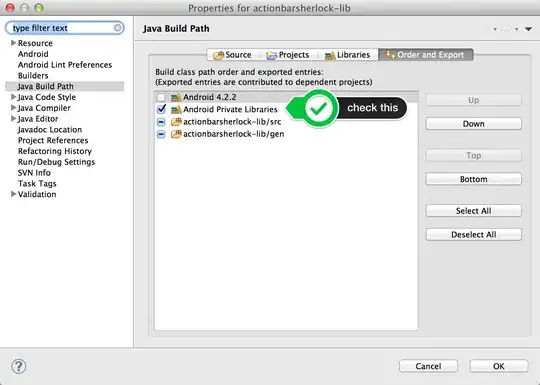
Task: Open the view menu triangle at top right
Action: coord(528,29)
